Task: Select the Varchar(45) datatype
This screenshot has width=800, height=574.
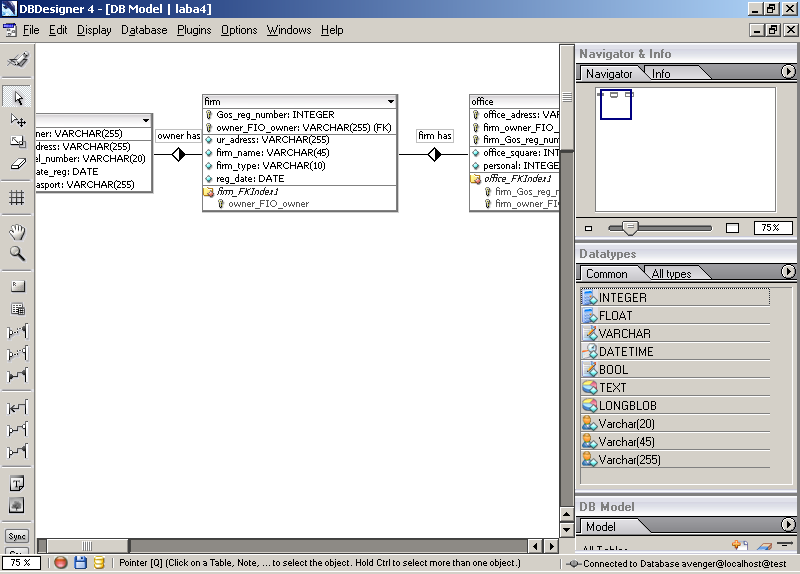Action: click(675, 442)
